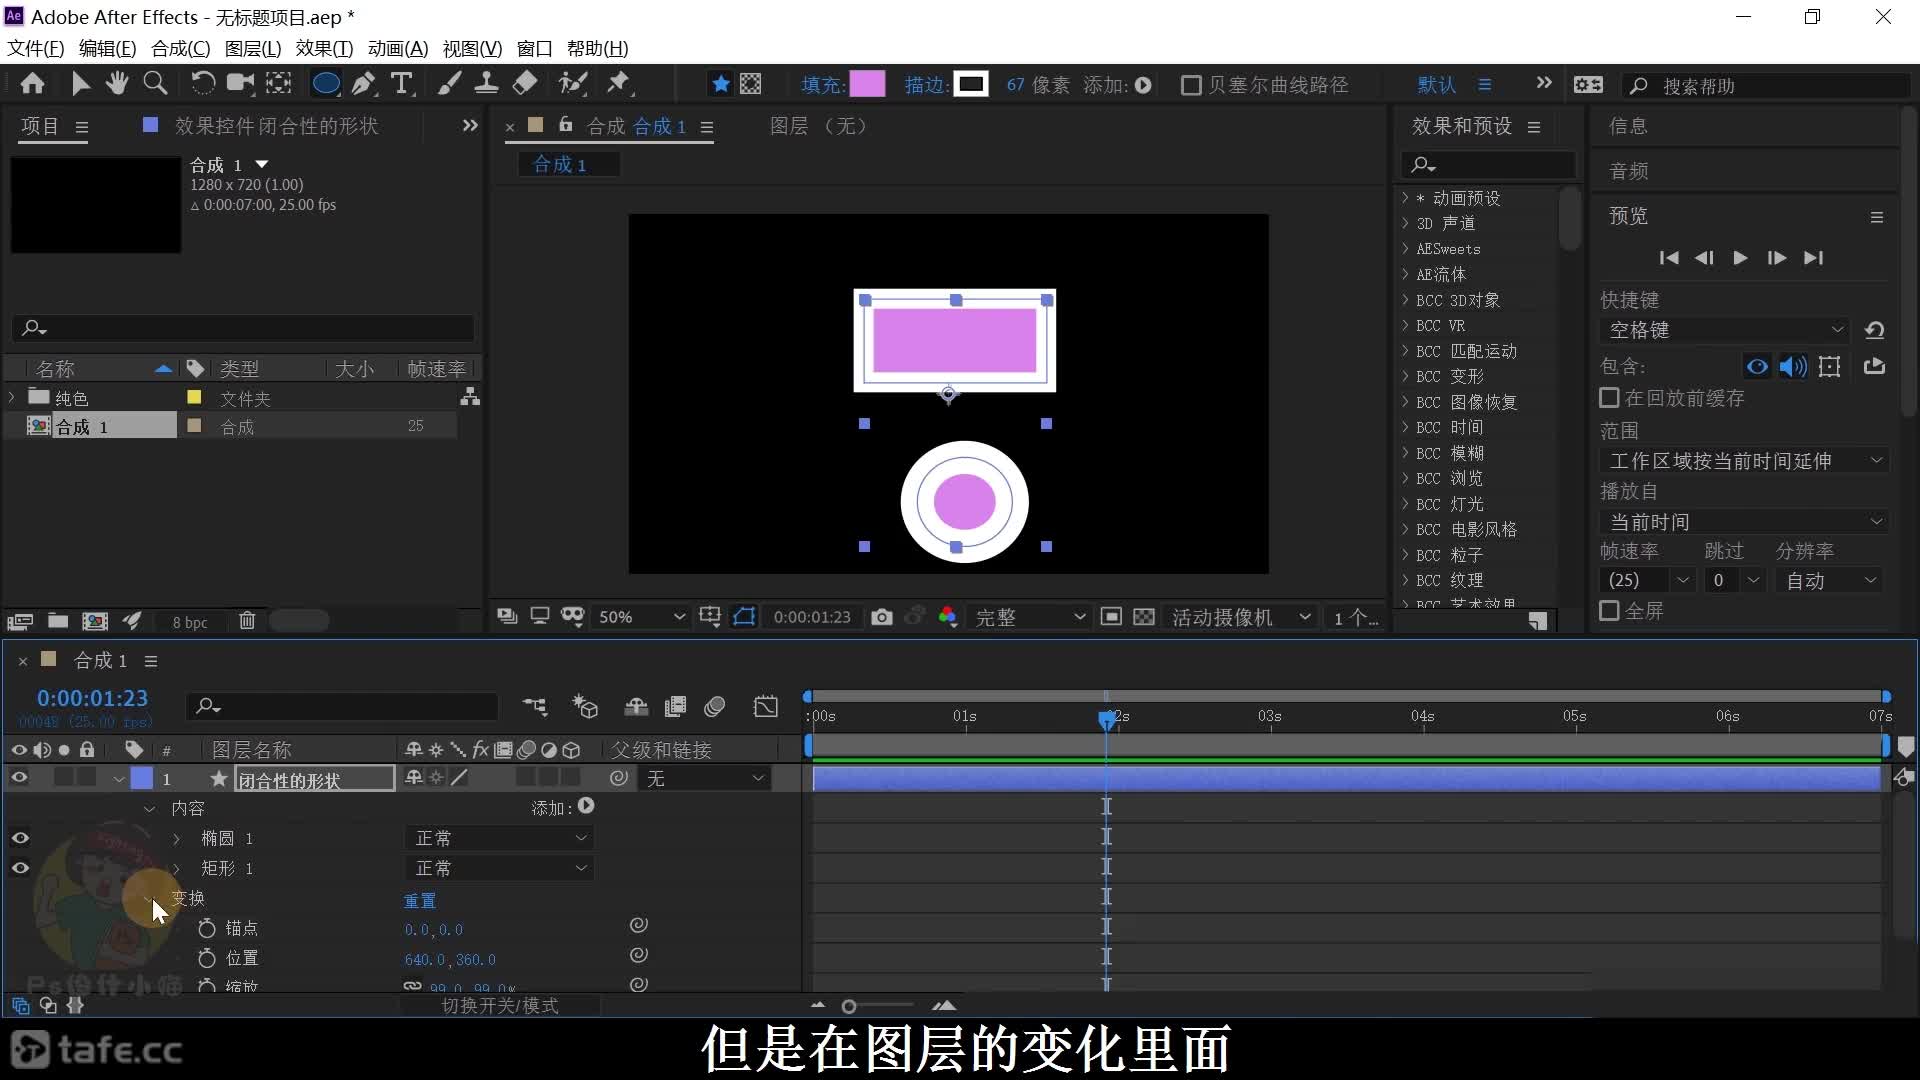Select the Home icon in toolbar

(32, 84)
